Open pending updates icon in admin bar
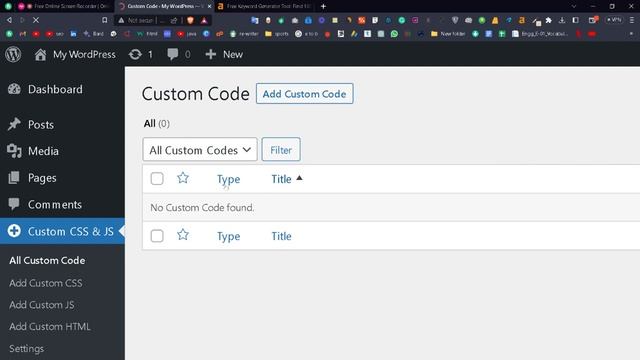Screen dimensions: 640x360 (135, 54)
